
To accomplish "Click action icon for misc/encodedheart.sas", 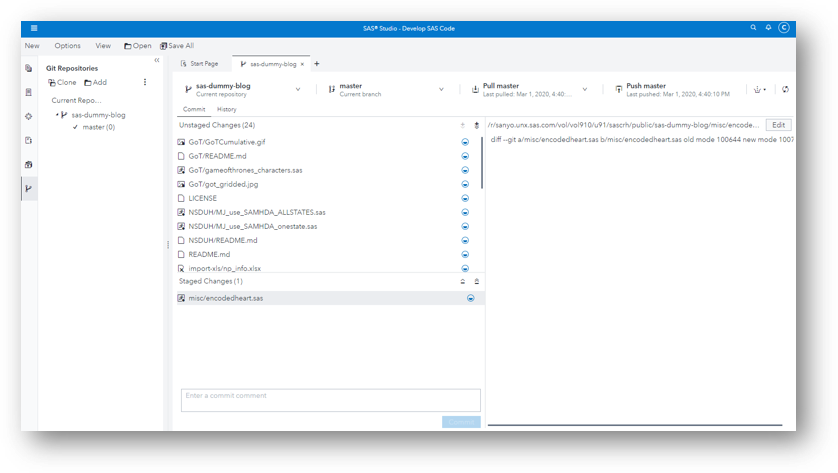I will (x=470, y=298).
